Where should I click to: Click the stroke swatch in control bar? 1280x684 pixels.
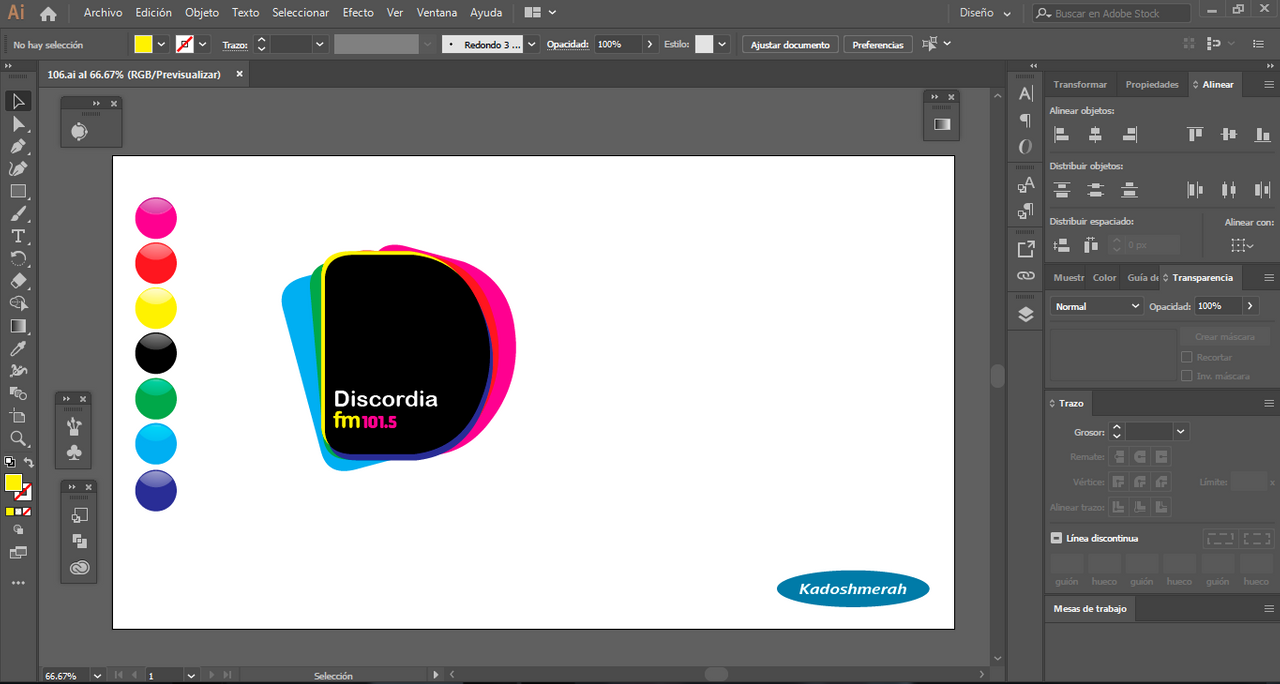pos(185,44)
